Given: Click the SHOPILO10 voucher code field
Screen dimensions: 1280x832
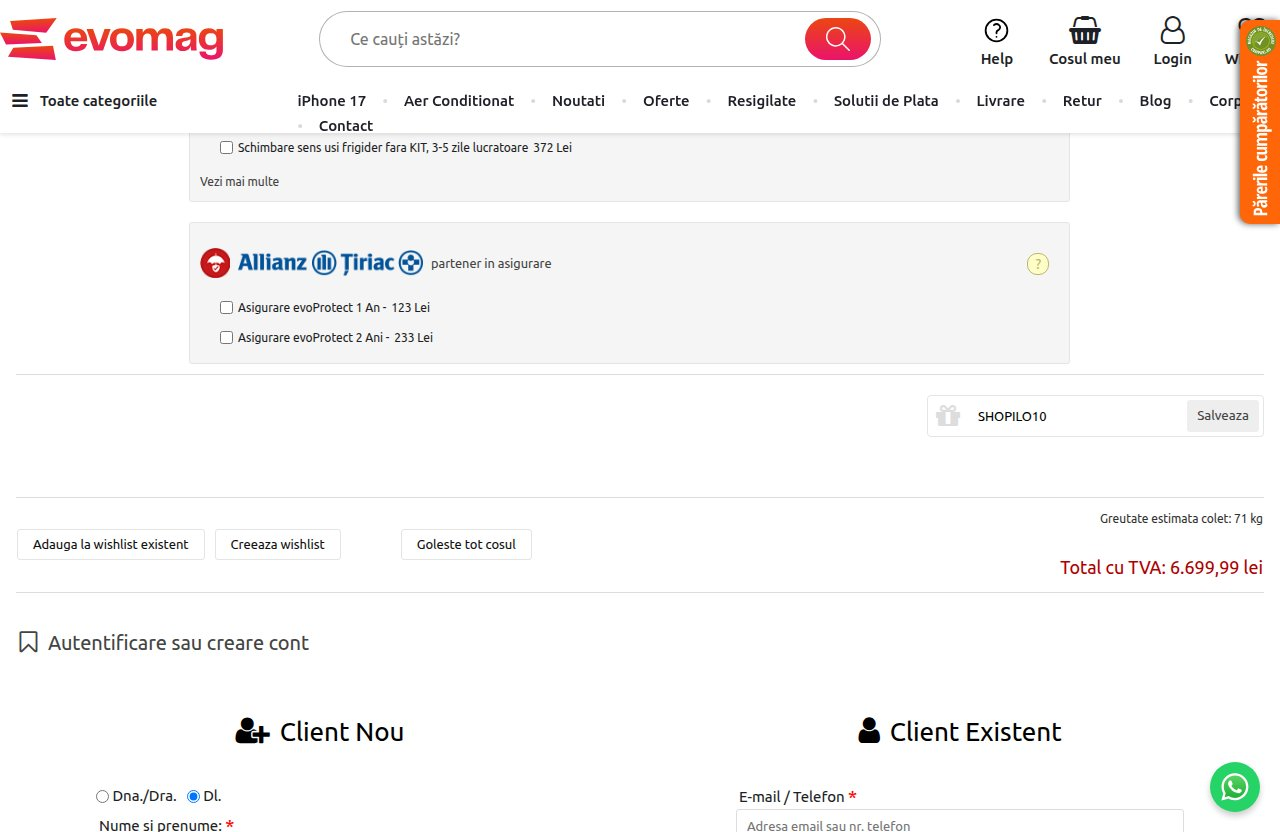Looking at the screenshot, I should 1075,416.
